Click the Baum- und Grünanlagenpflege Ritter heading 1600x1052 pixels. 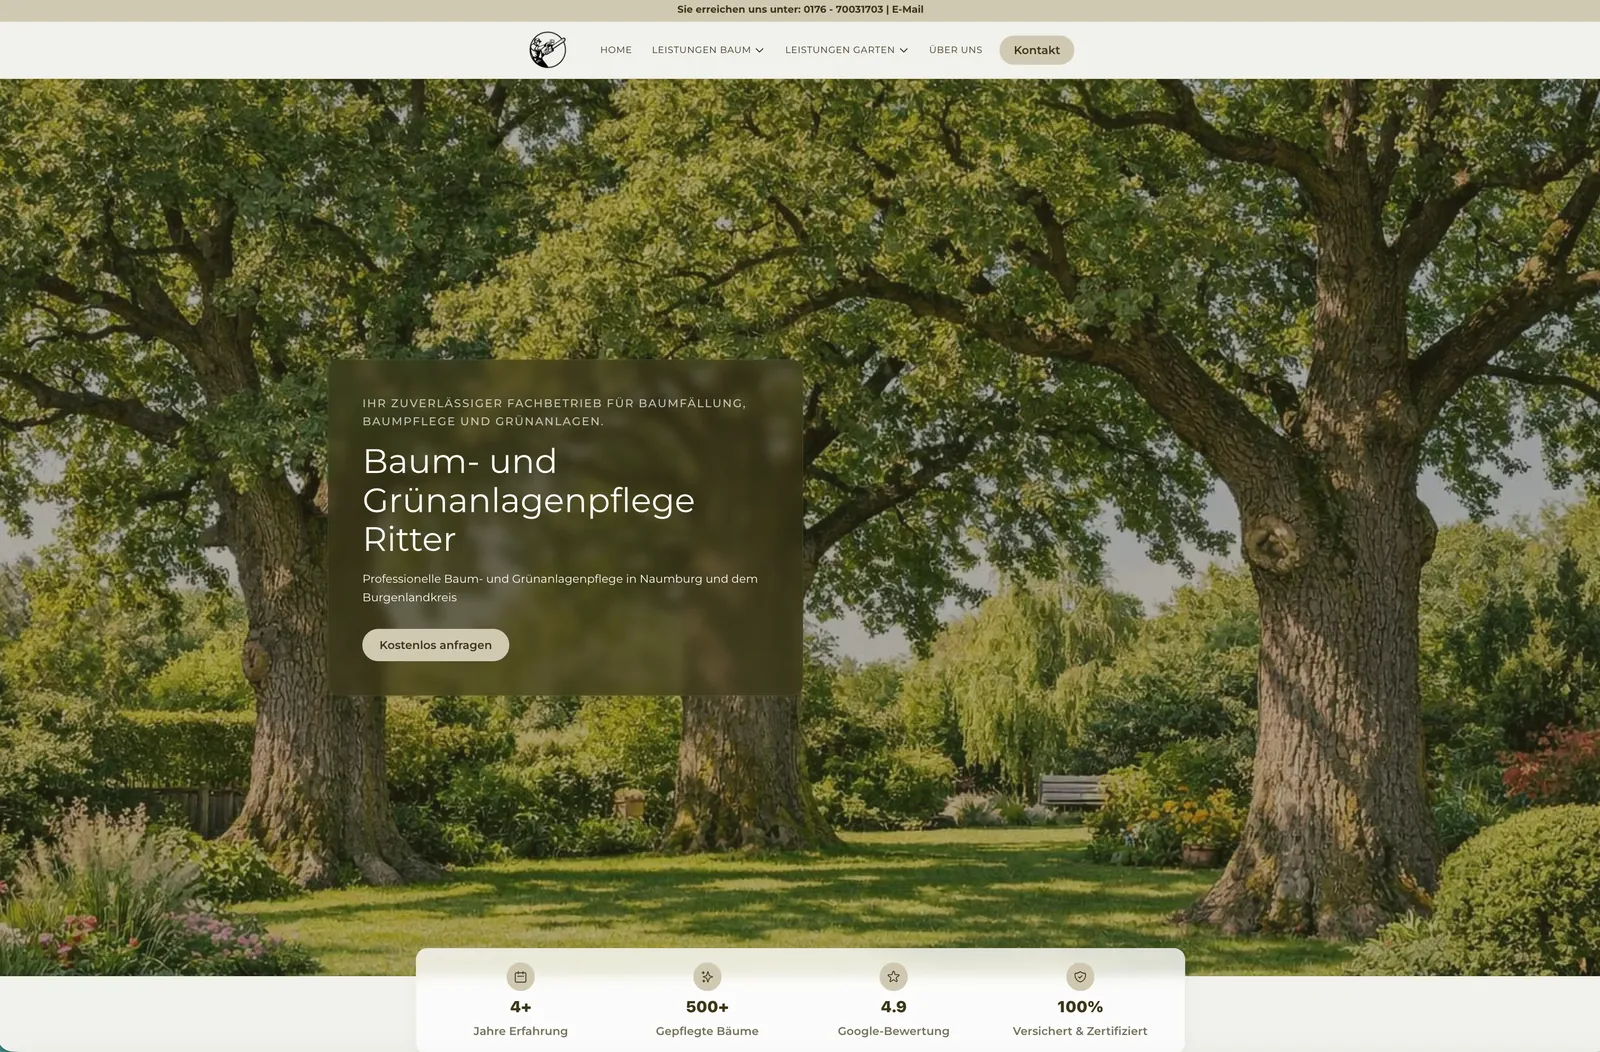click(x=528, y=500)
